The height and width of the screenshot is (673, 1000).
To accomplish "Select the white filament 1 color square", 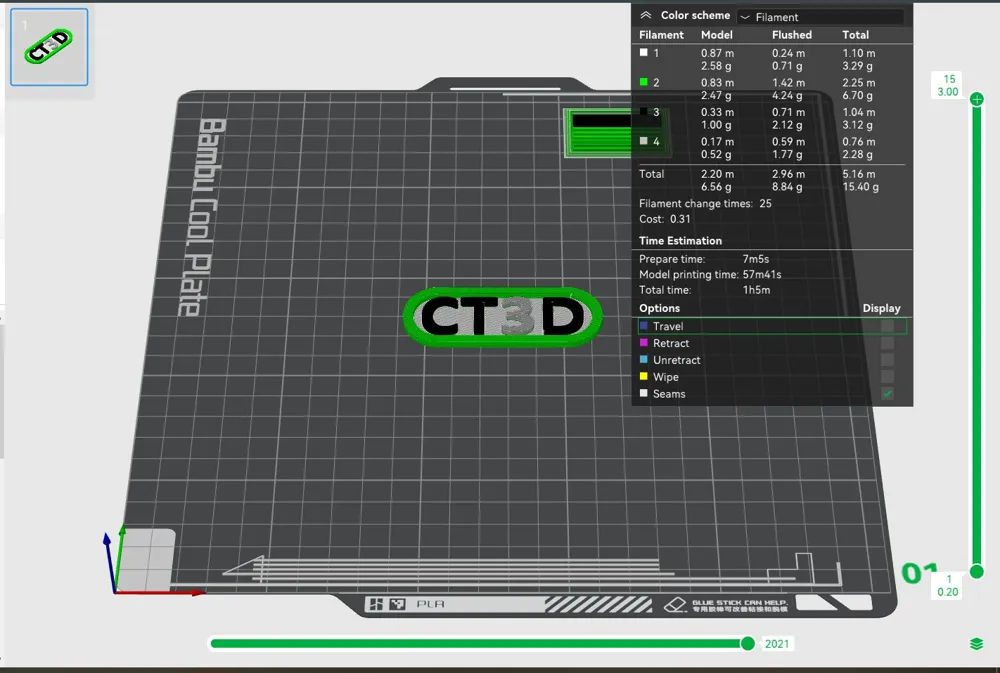I will pos(646,52).
